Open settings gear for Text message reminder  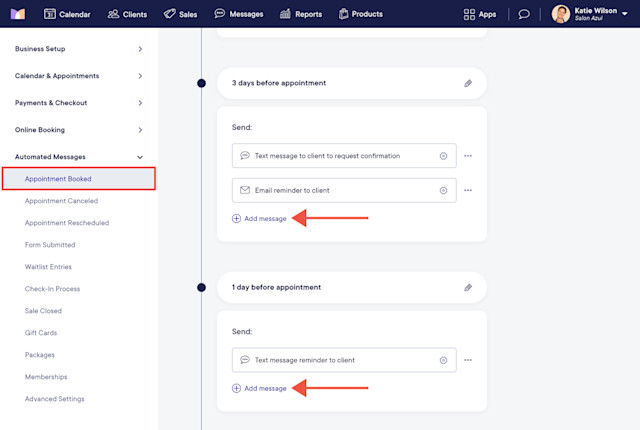[443, 360]
